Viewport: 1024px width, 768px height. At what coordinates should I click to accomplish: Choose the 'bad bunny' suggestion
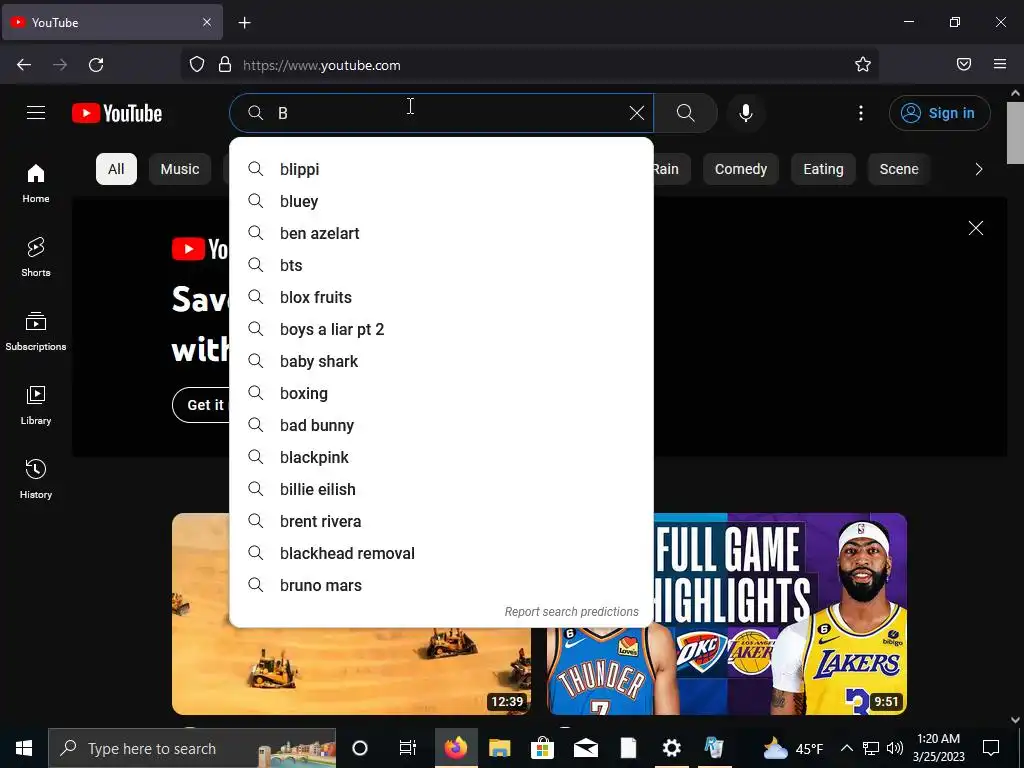(x=441, y=425)
